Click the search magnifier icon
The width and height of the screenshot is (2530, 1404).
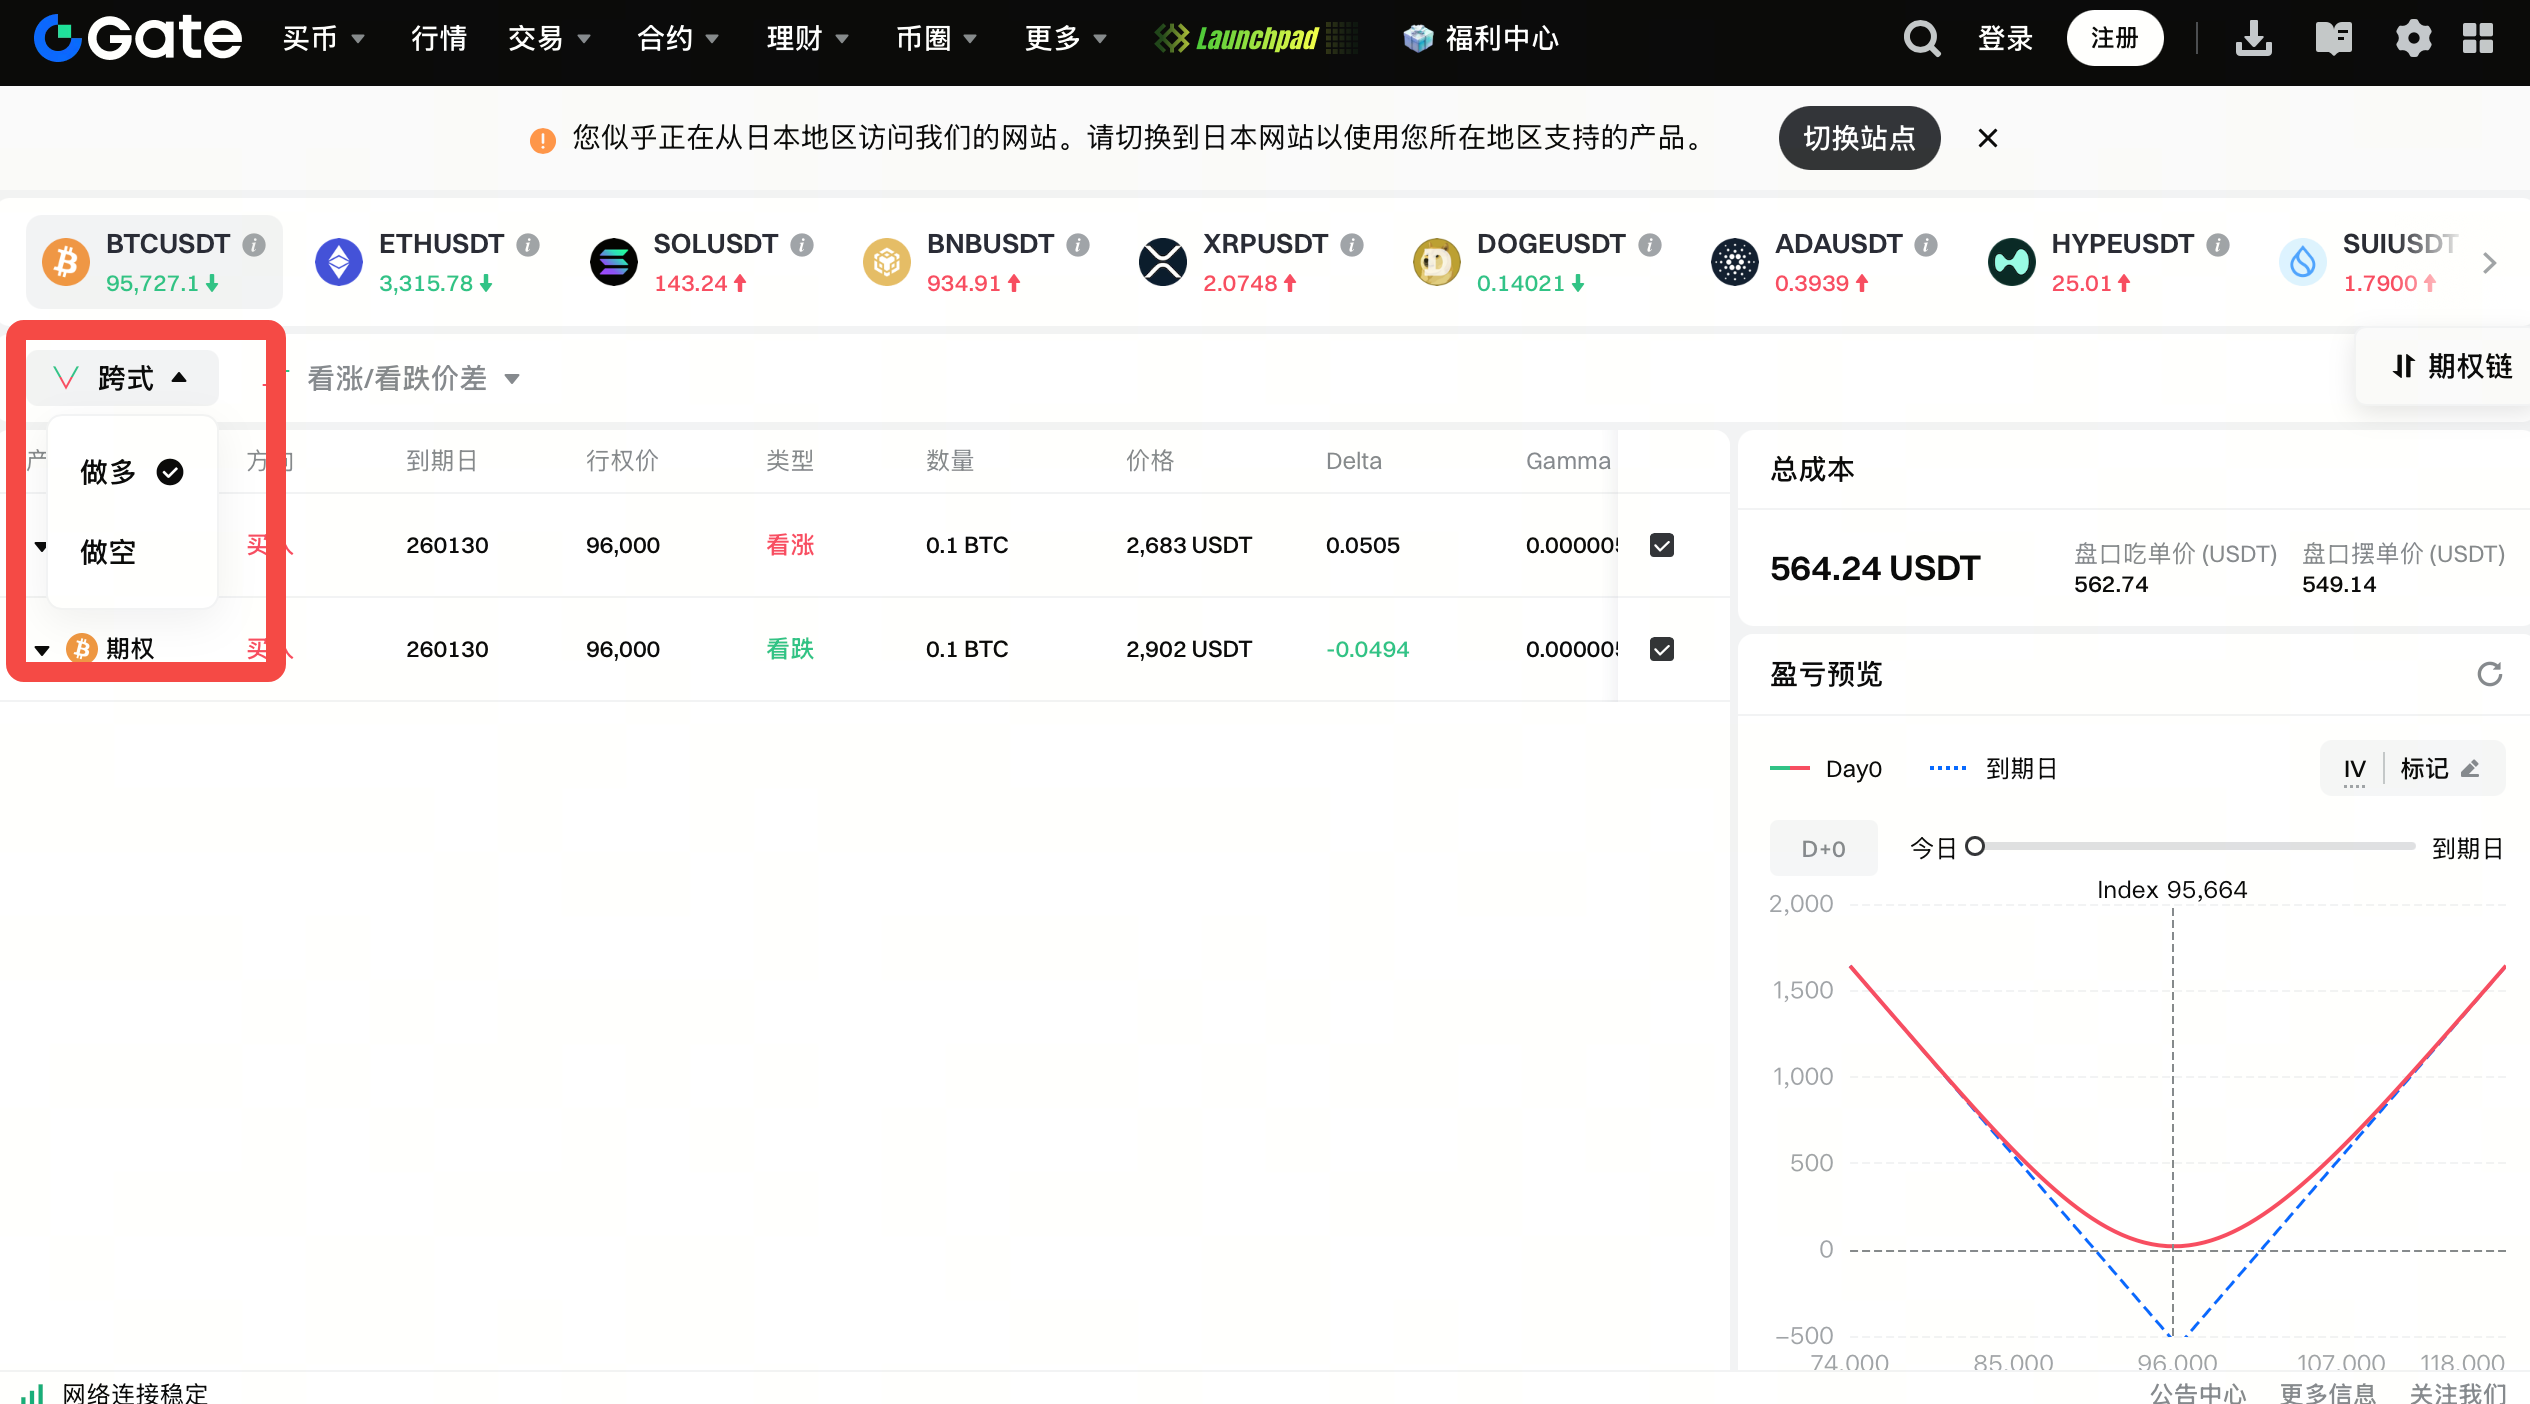pos(1921,39)
